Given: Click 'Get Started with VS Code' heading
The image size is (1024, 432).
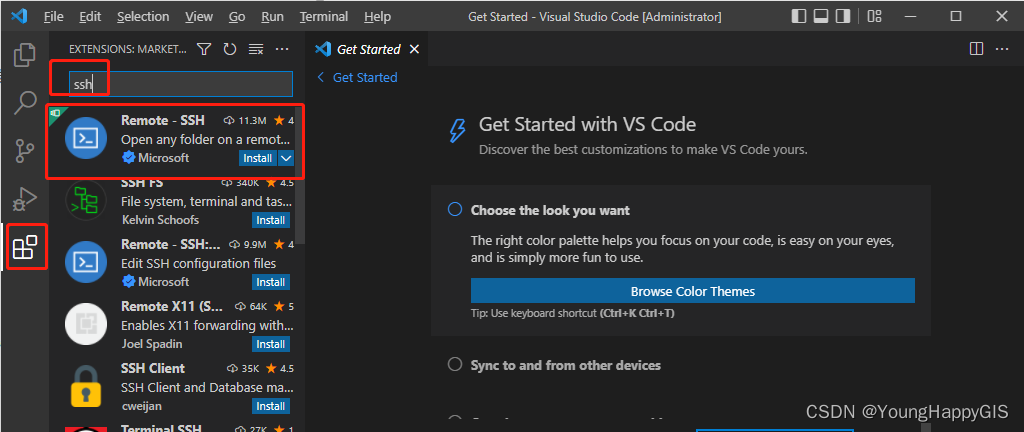Looking at the screenshot, I should [x=587, y=124].
